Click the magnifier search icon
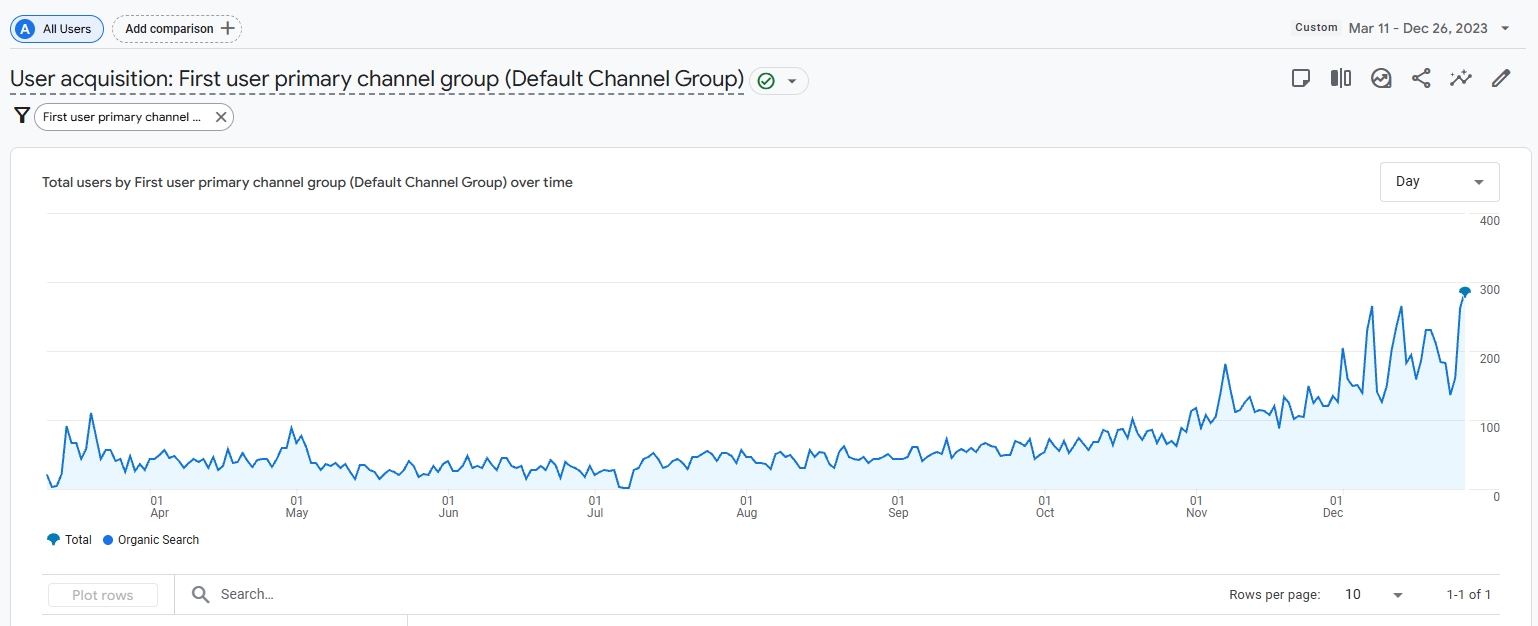Image resolution: width=1538 pixels, height=626 pixels. (x=201, y=594)
